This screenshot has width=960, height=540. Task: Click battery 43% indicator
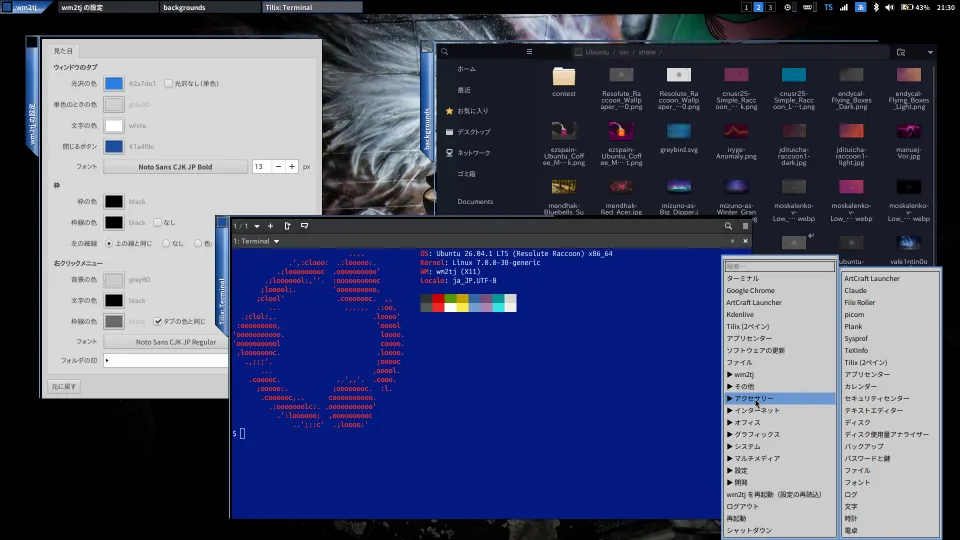[915, 7]
